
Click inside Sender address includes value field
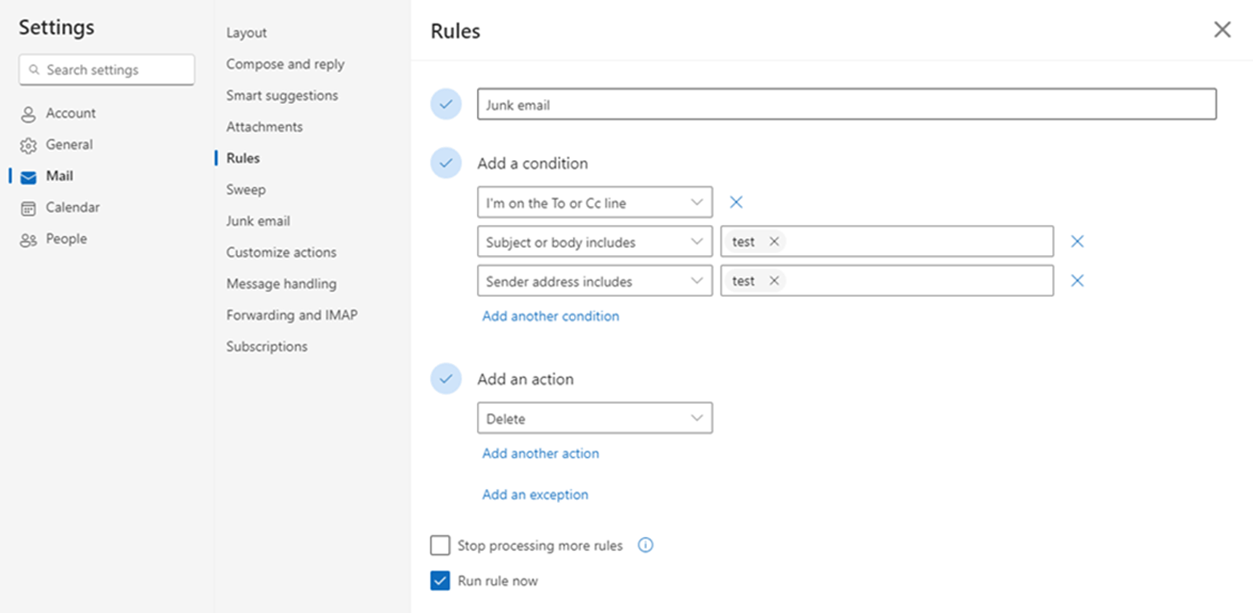(886, 281)
